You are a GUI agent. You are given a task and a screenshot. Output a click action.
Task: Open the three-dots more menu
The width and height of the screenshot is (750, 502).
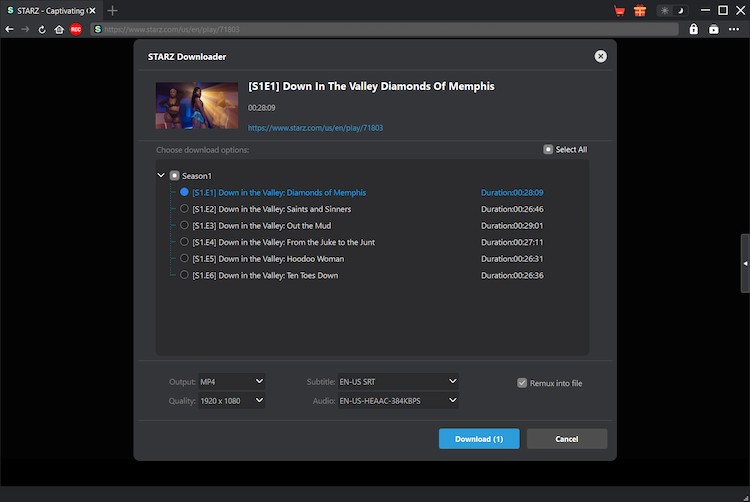coord(734,30)
